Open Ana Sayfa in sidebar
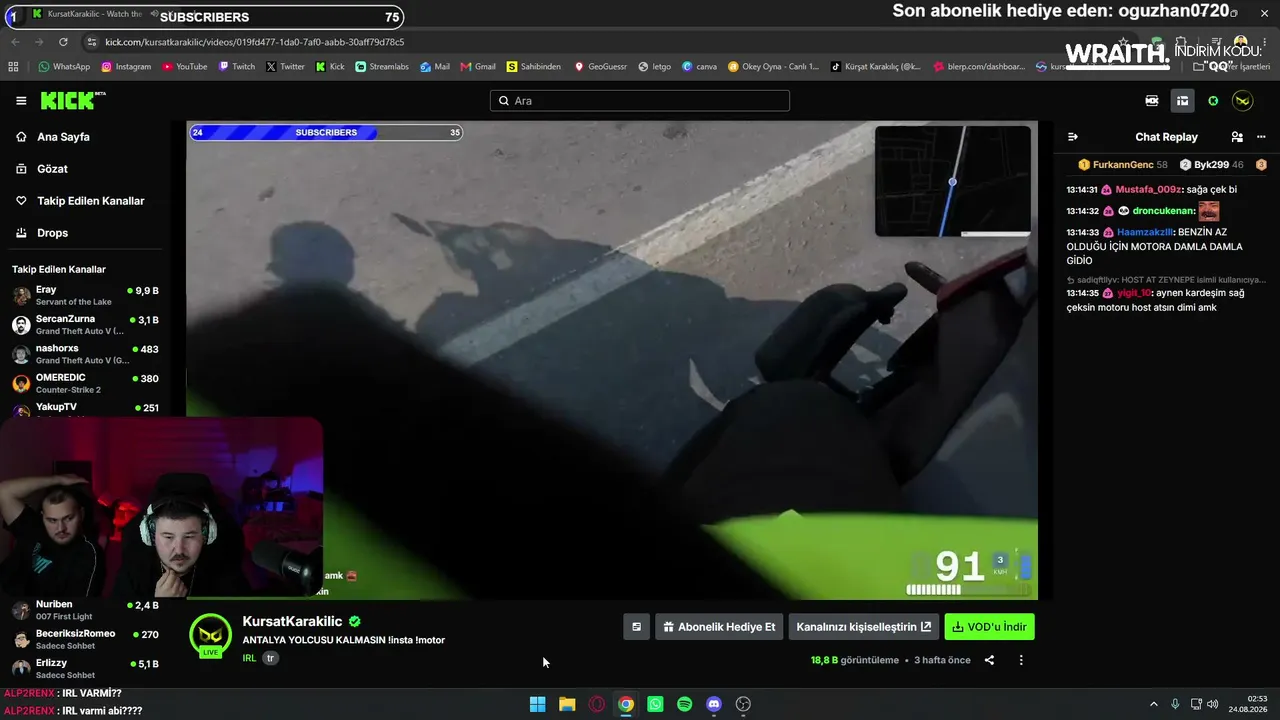 coord(64,137)
